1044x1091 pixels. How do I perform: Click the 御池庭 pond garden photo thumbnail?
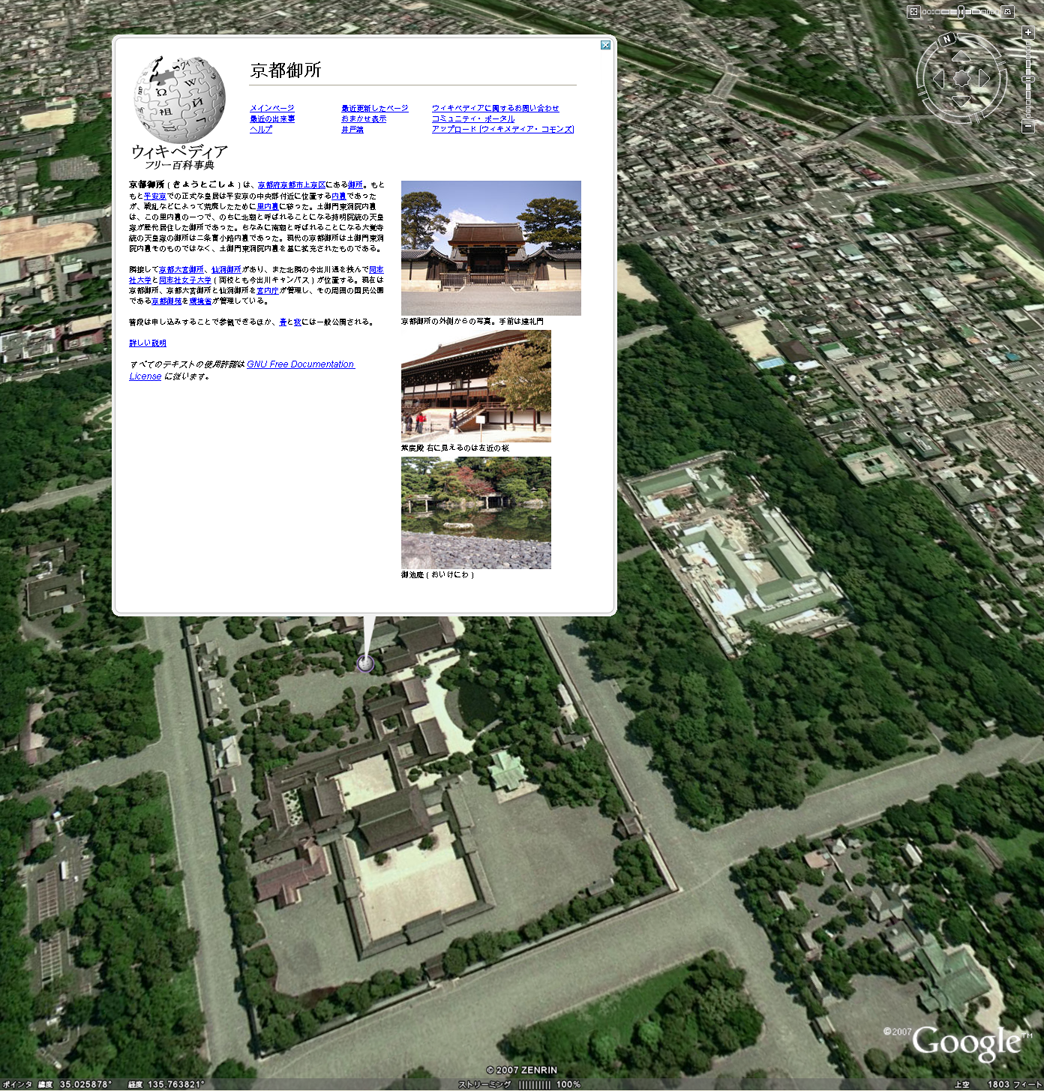pos(476,513)
